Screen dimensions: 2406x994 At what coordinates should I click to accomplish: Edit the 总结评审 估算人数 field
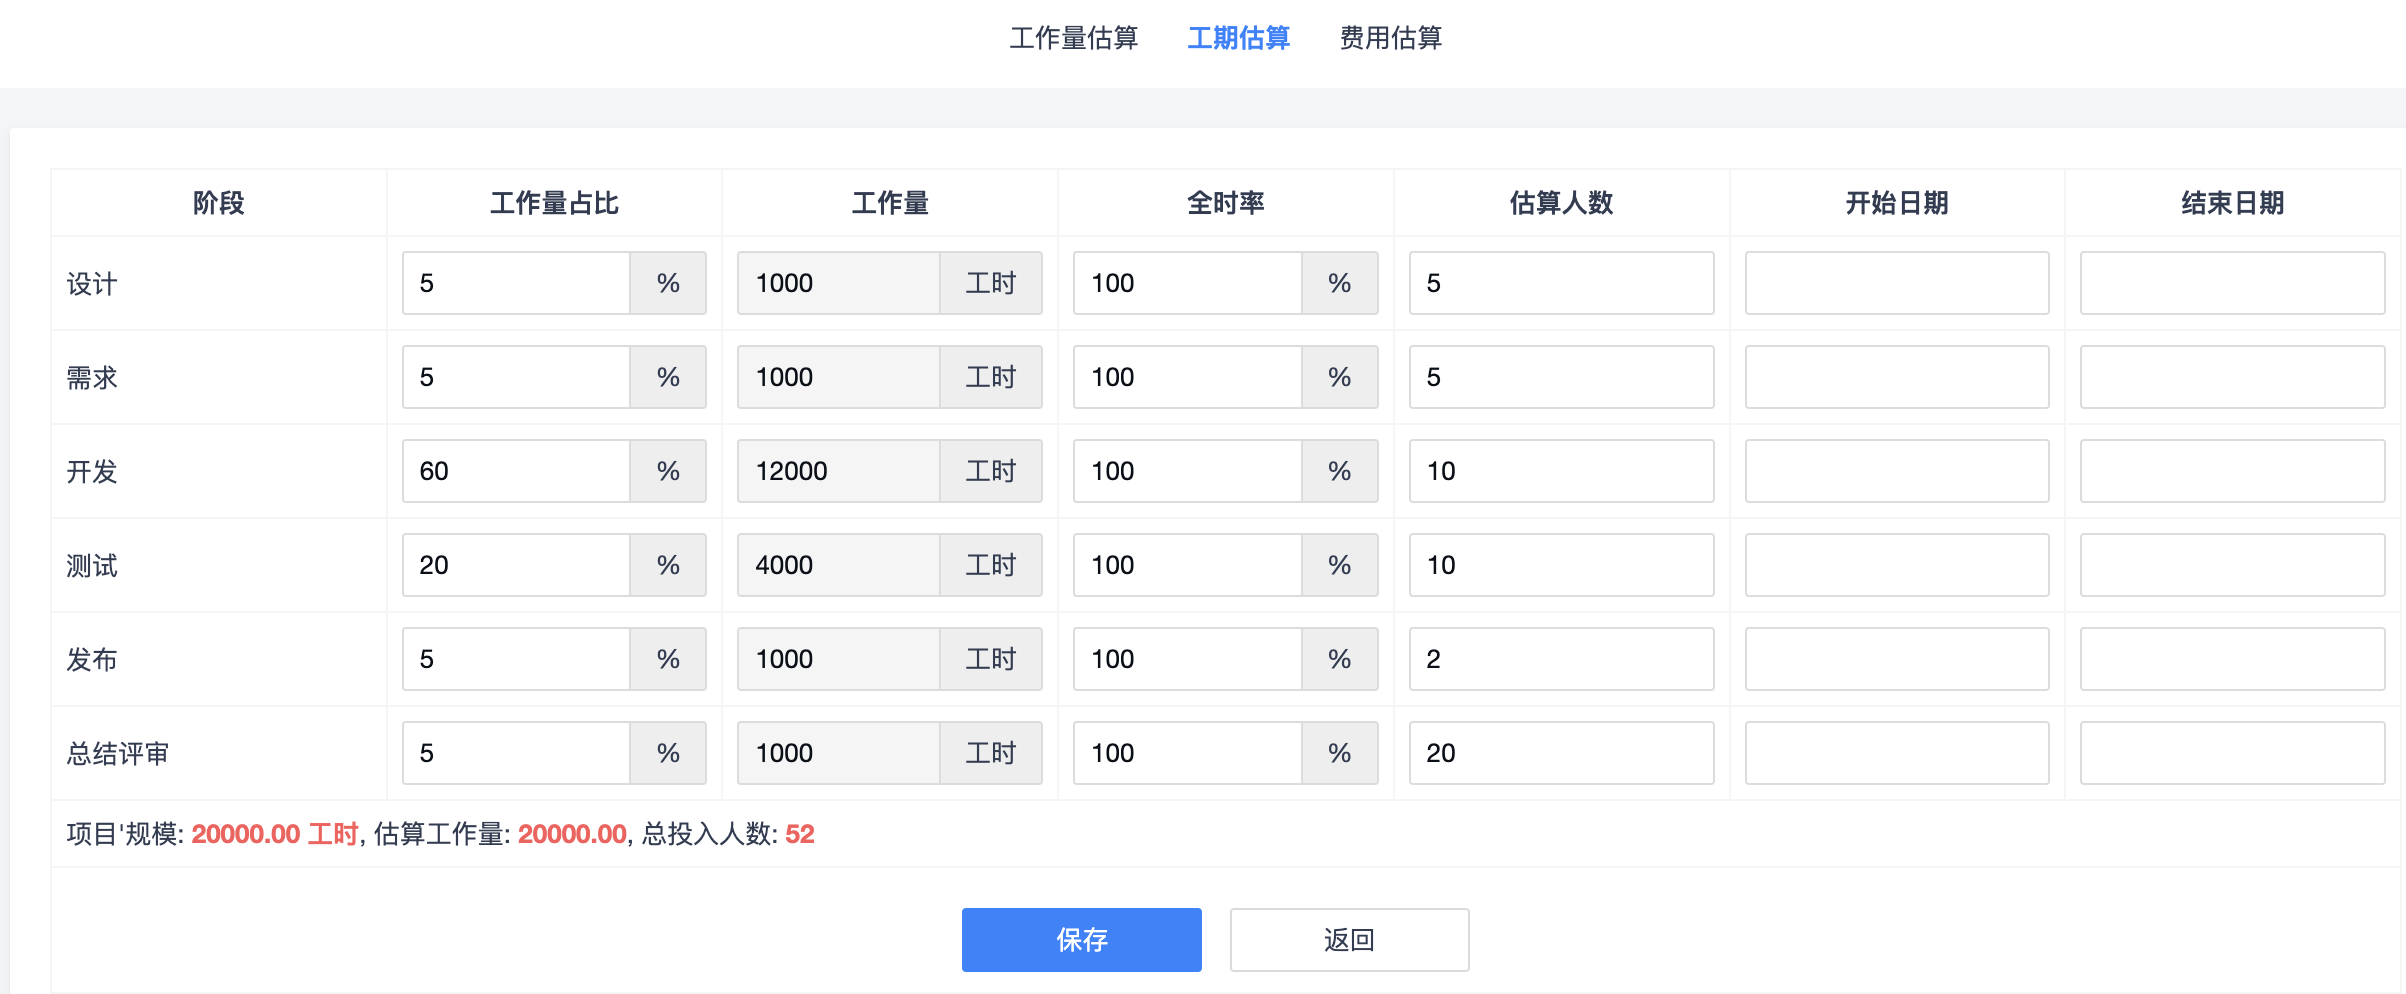click(x=1560, y=753)
